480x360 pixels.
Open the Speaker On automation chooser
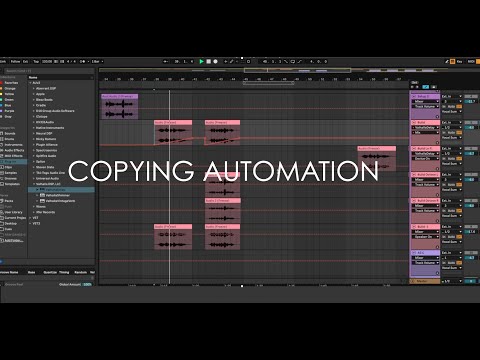pyautogui.click(x=426, y=237)
